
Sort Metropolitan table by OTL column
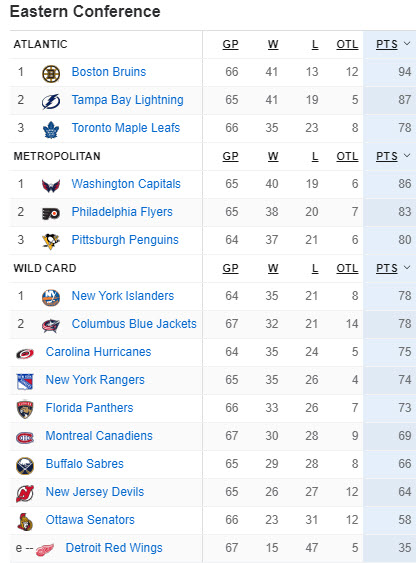point(347,157)
